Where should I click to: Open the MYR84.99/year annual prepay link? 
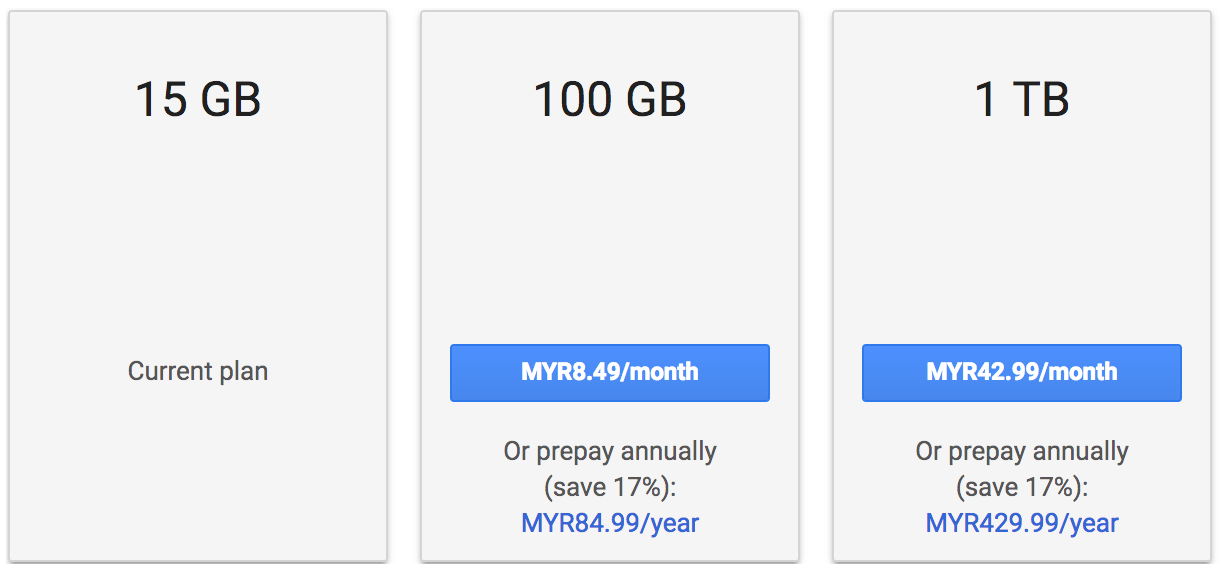point(610,523)
